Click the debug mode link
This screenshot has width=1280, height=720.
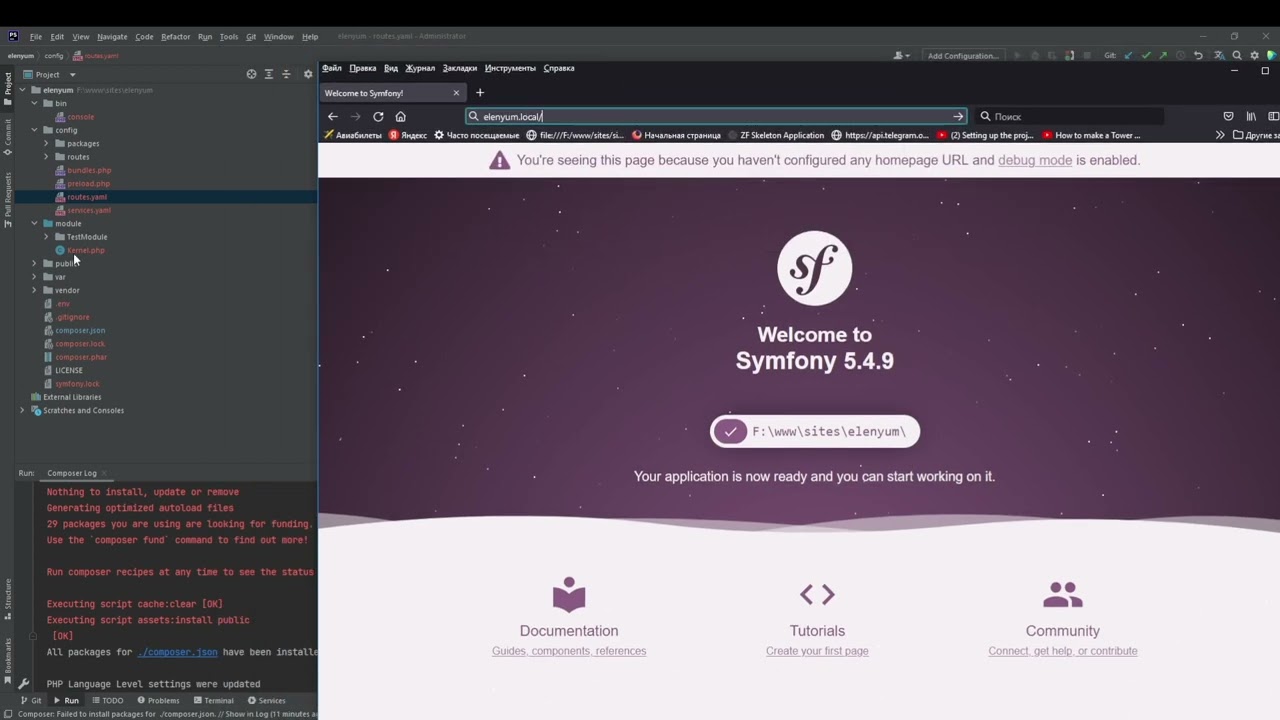point(1035,160)
